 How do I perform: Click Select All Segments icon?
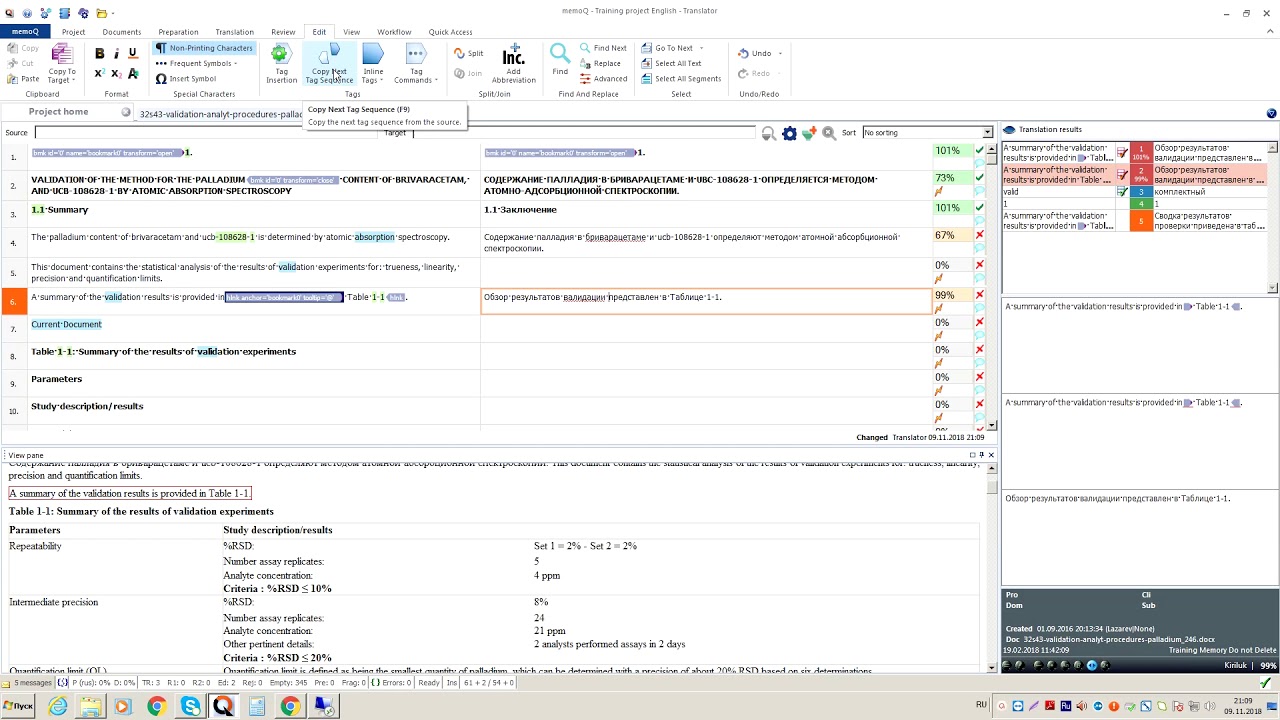[647, 78]
